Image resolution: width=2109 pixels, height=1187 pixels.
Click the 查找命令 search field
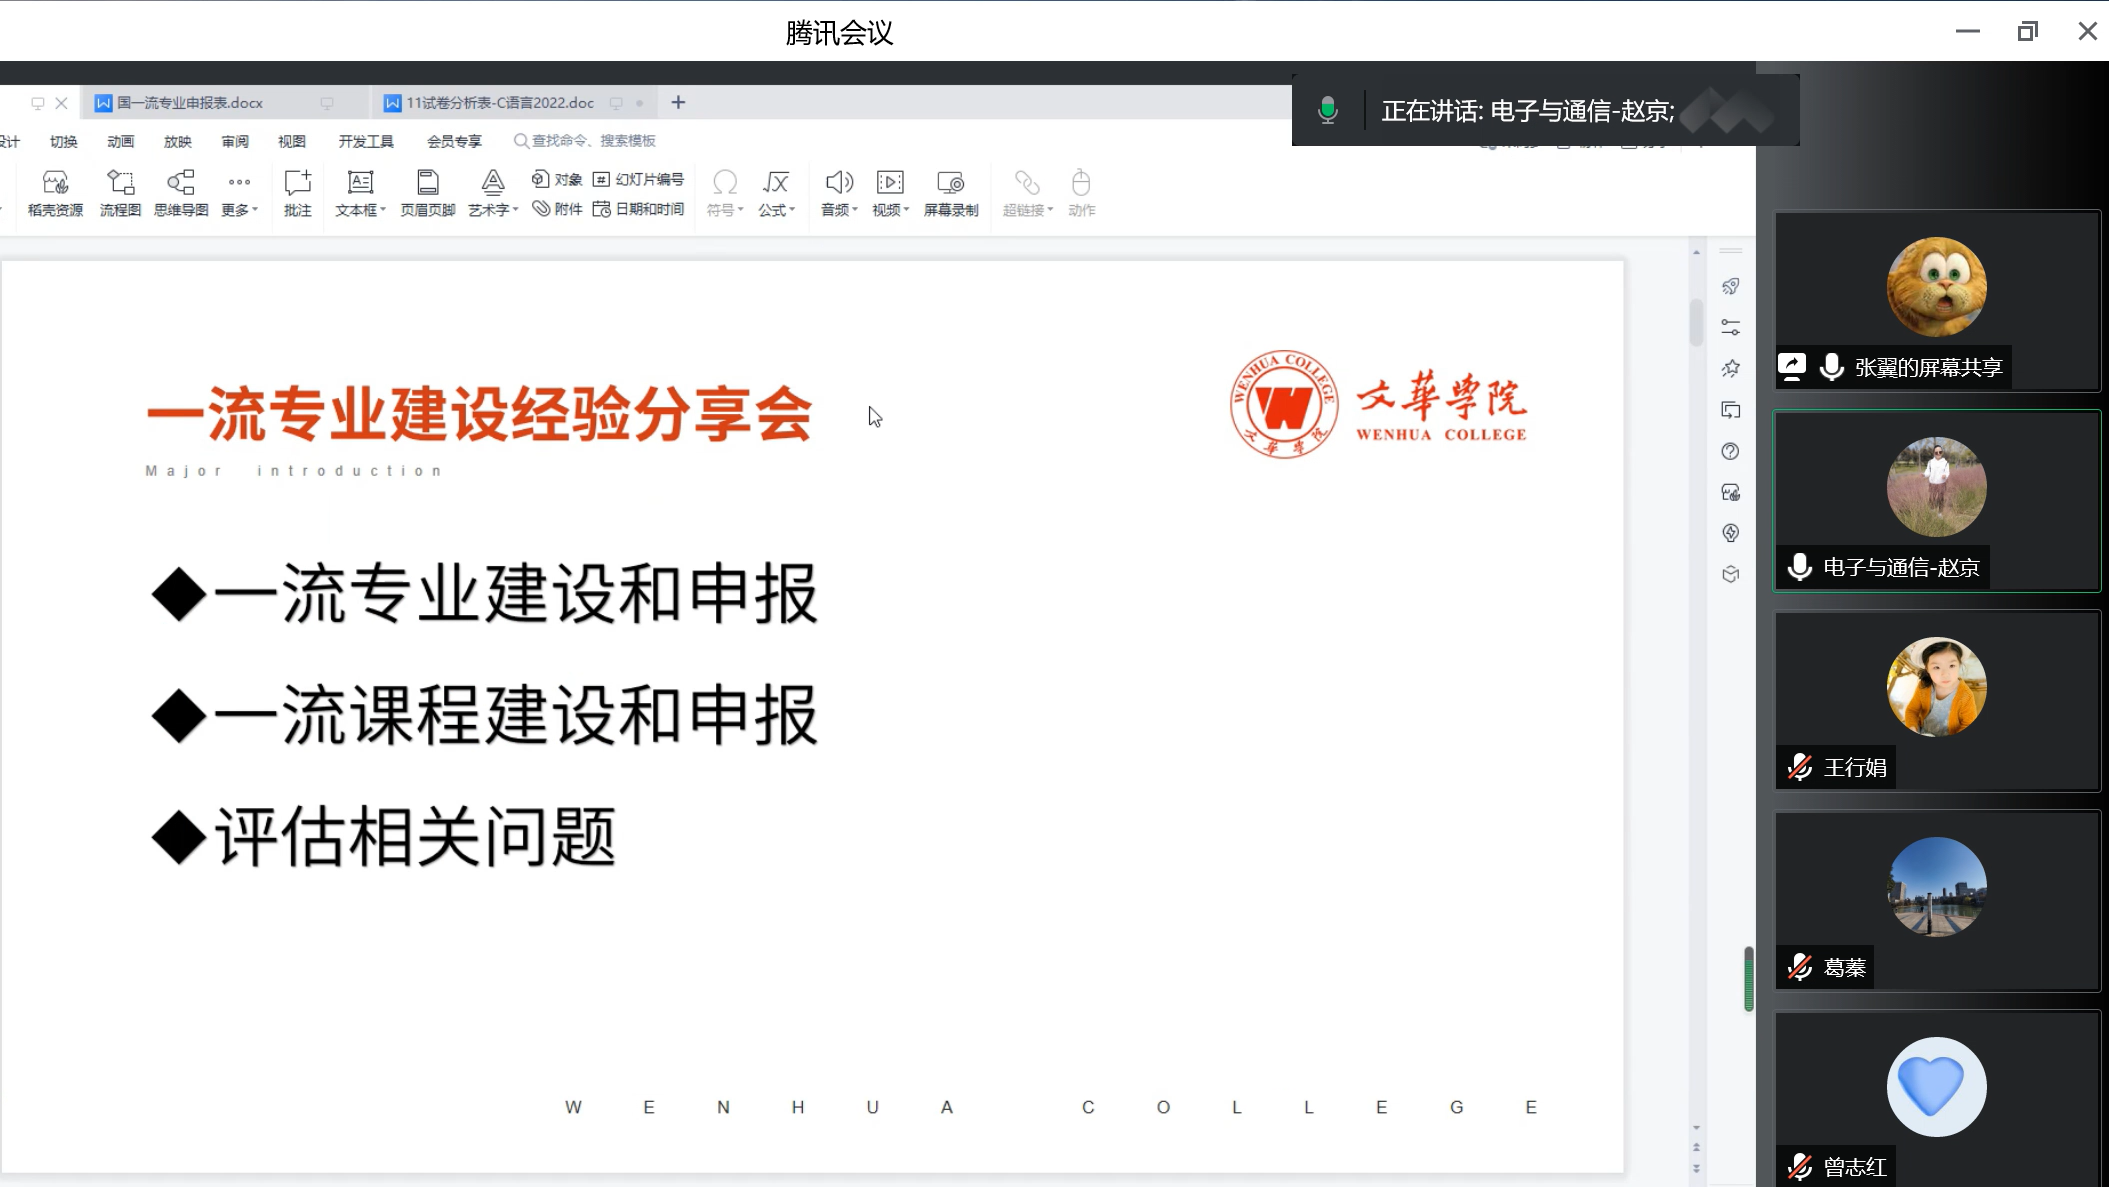click(593, 141)
